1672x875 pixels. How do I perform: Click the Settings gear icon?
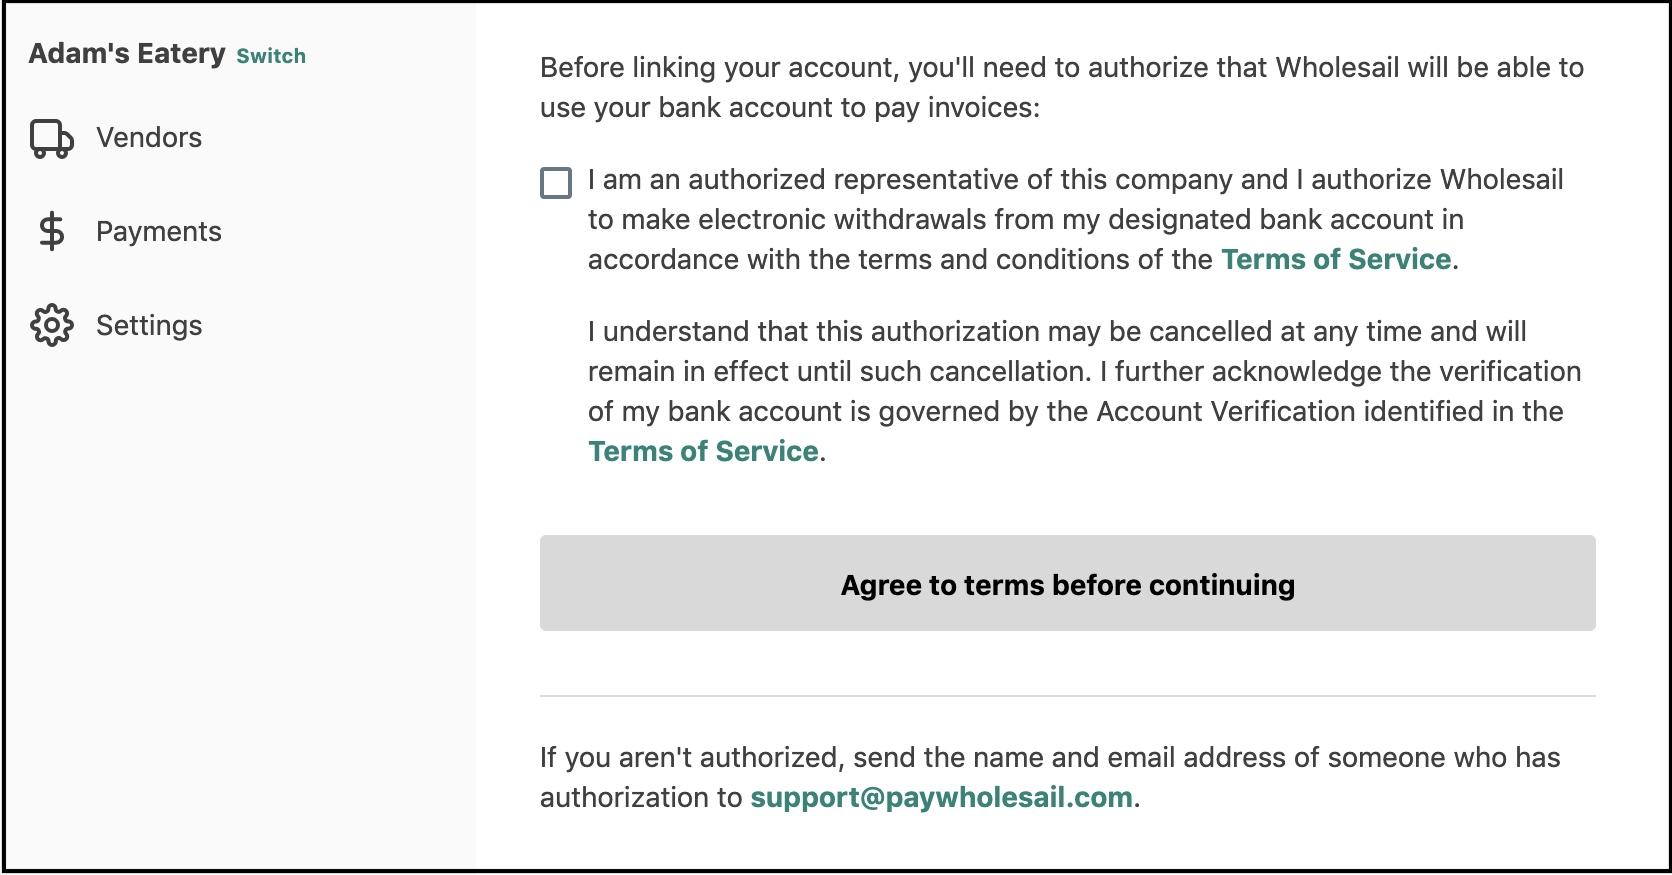pyautogui.click(x=52, y=325)
